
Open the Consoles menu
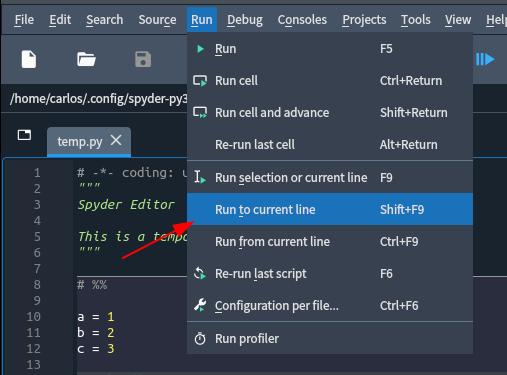302,20
